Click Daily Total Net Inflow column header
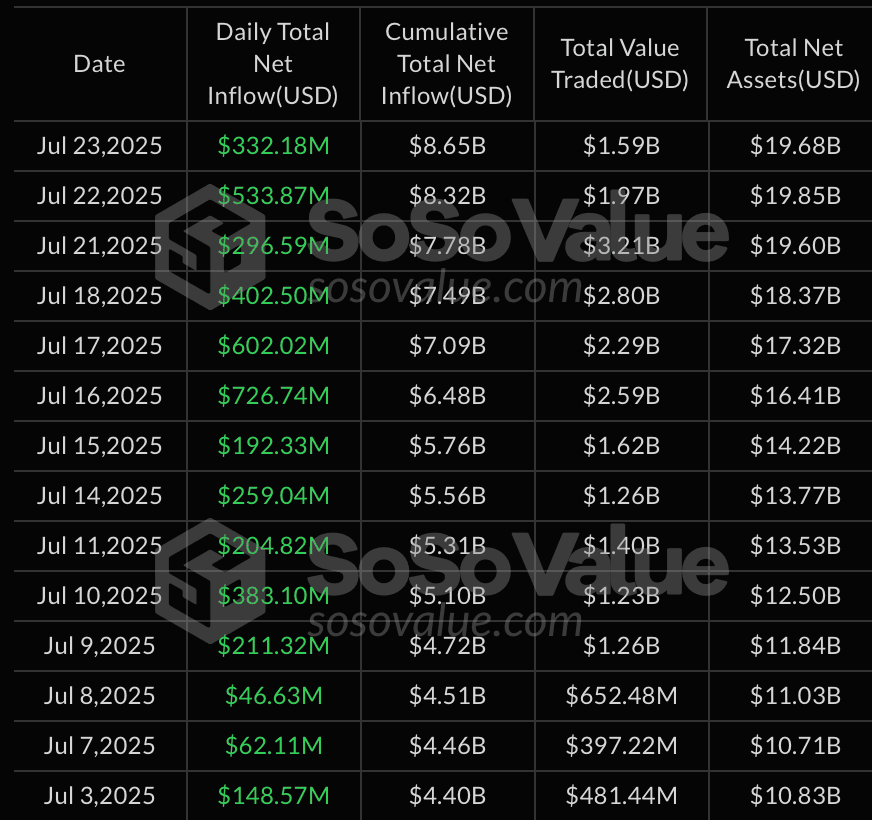 tap(273, 64)
